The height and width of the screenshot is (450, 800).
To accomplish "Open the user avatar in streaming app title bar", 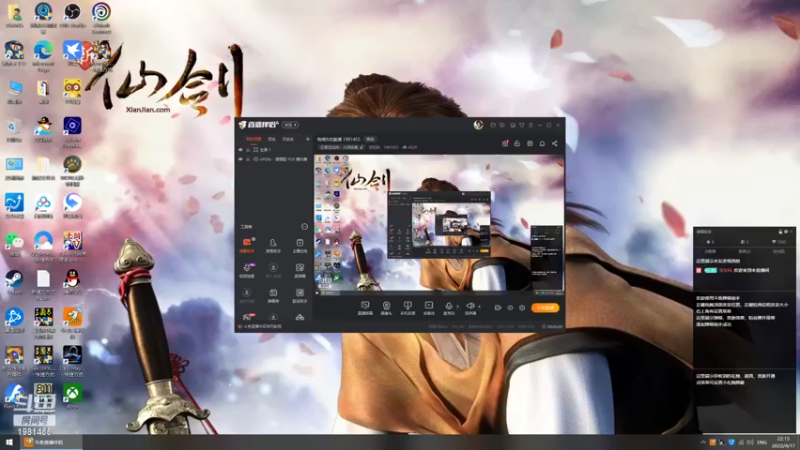I will [478, 125].
